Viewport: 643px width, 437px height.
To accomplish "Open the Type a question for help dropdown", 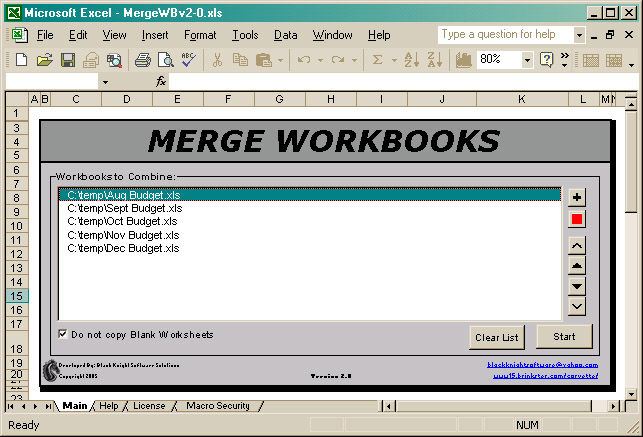I will (x=579, y=35).
